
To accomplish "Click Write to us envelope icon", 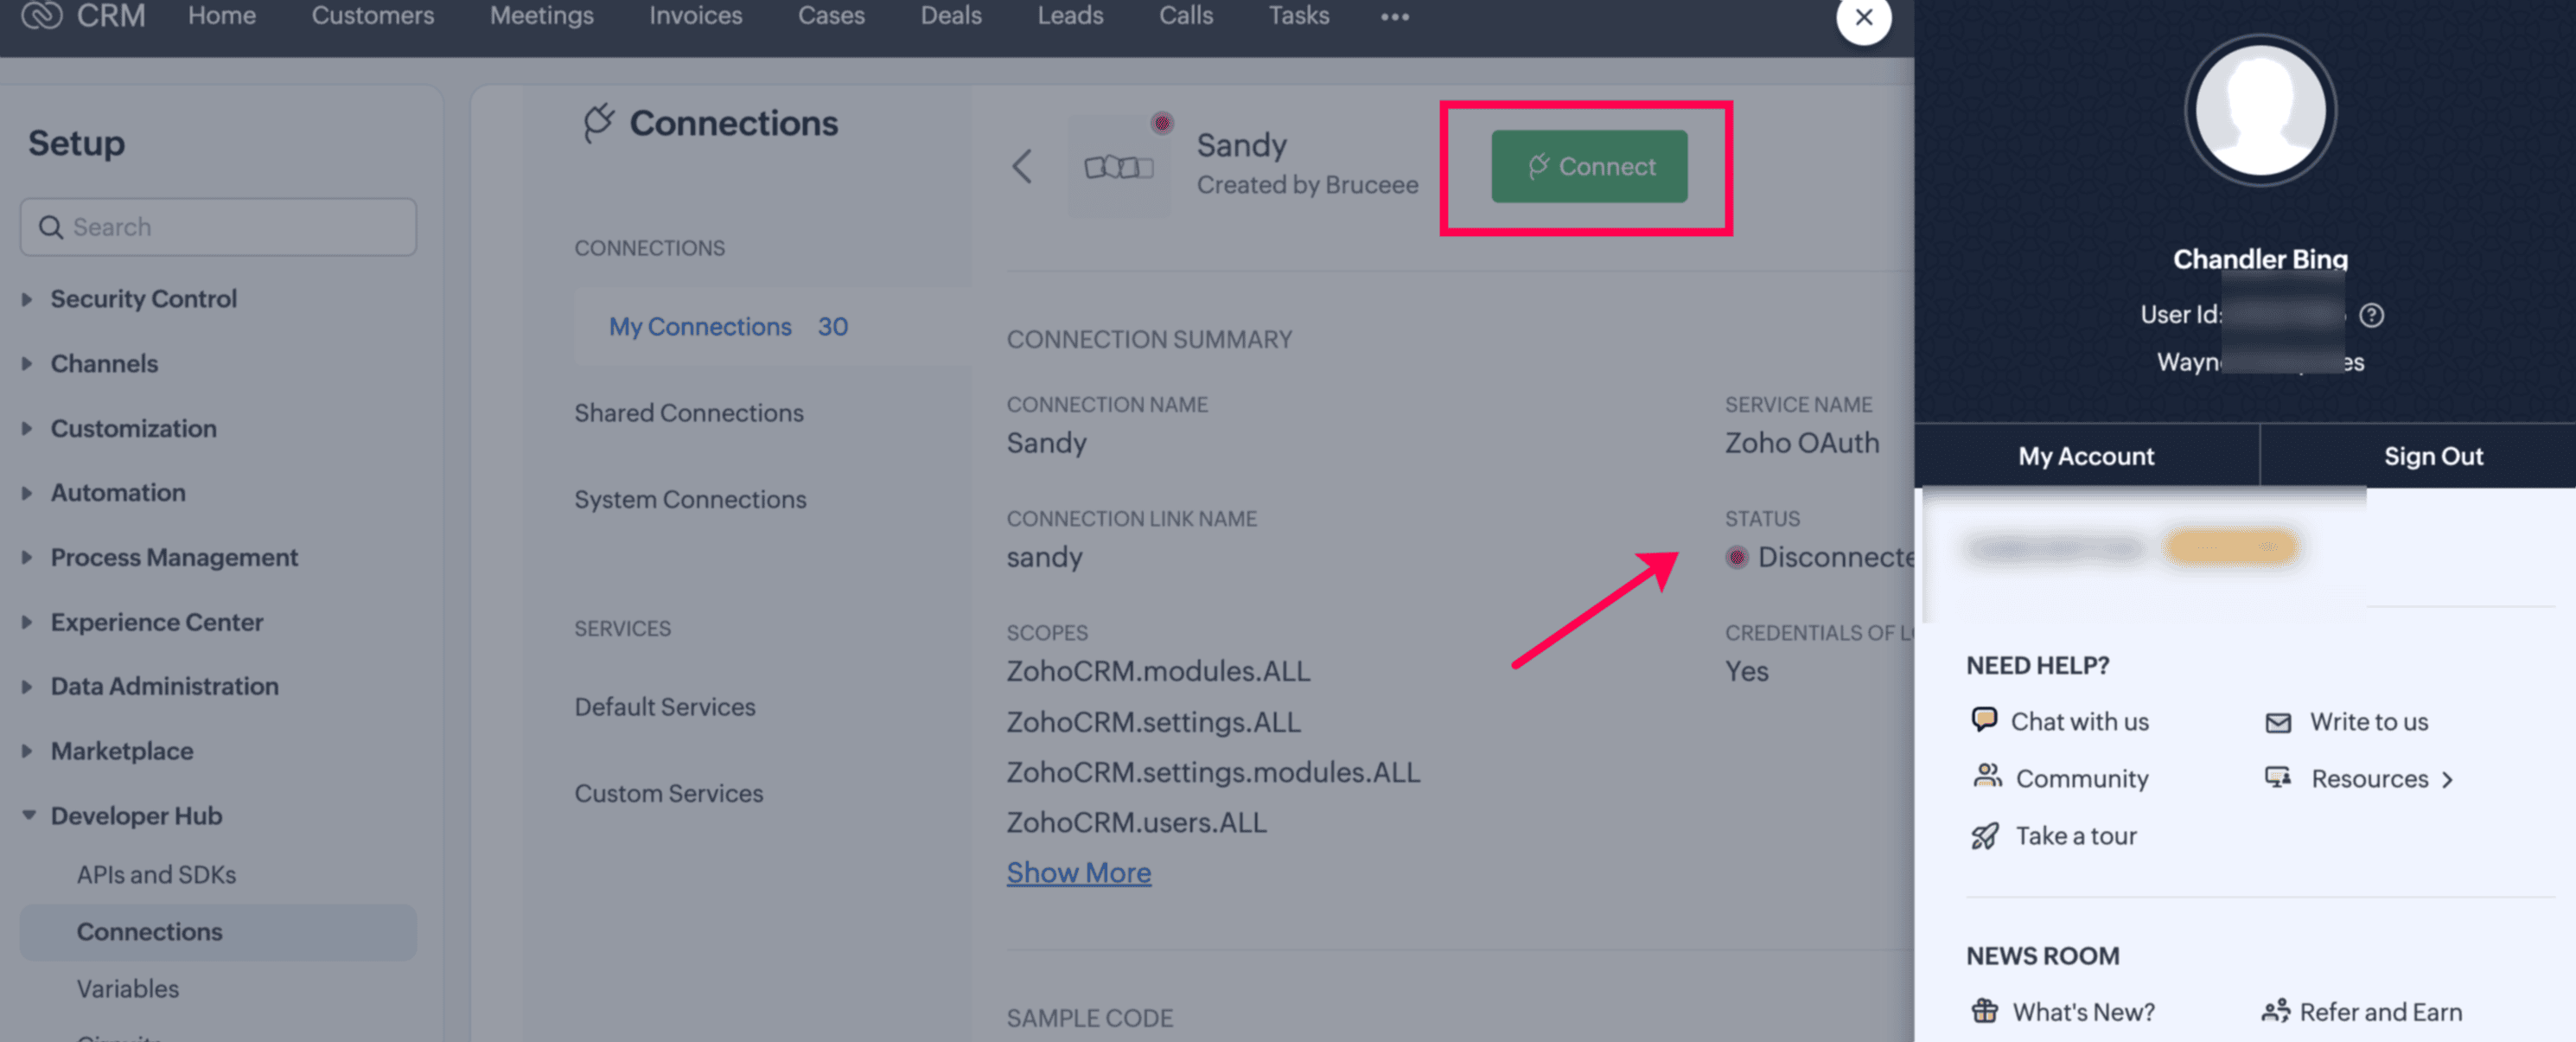I will coord(2277,722).
